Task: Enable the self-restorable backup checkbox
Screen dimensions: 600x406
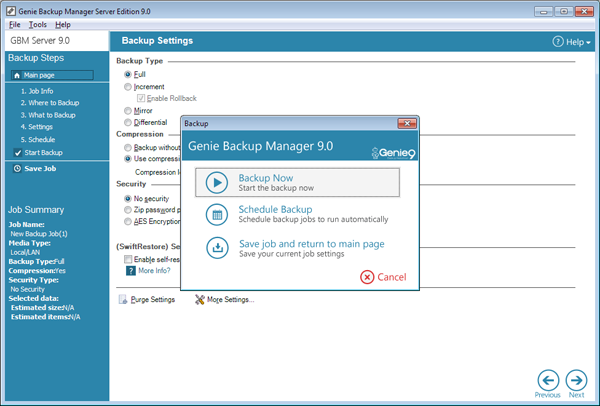Action: click(x=128, y=259)
